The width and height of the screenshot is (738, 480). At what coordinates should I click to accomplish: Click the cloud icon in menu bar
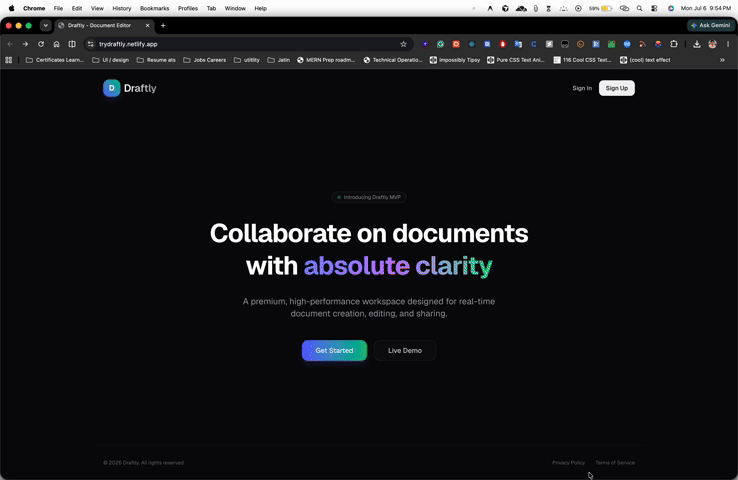tap(521, 8)
